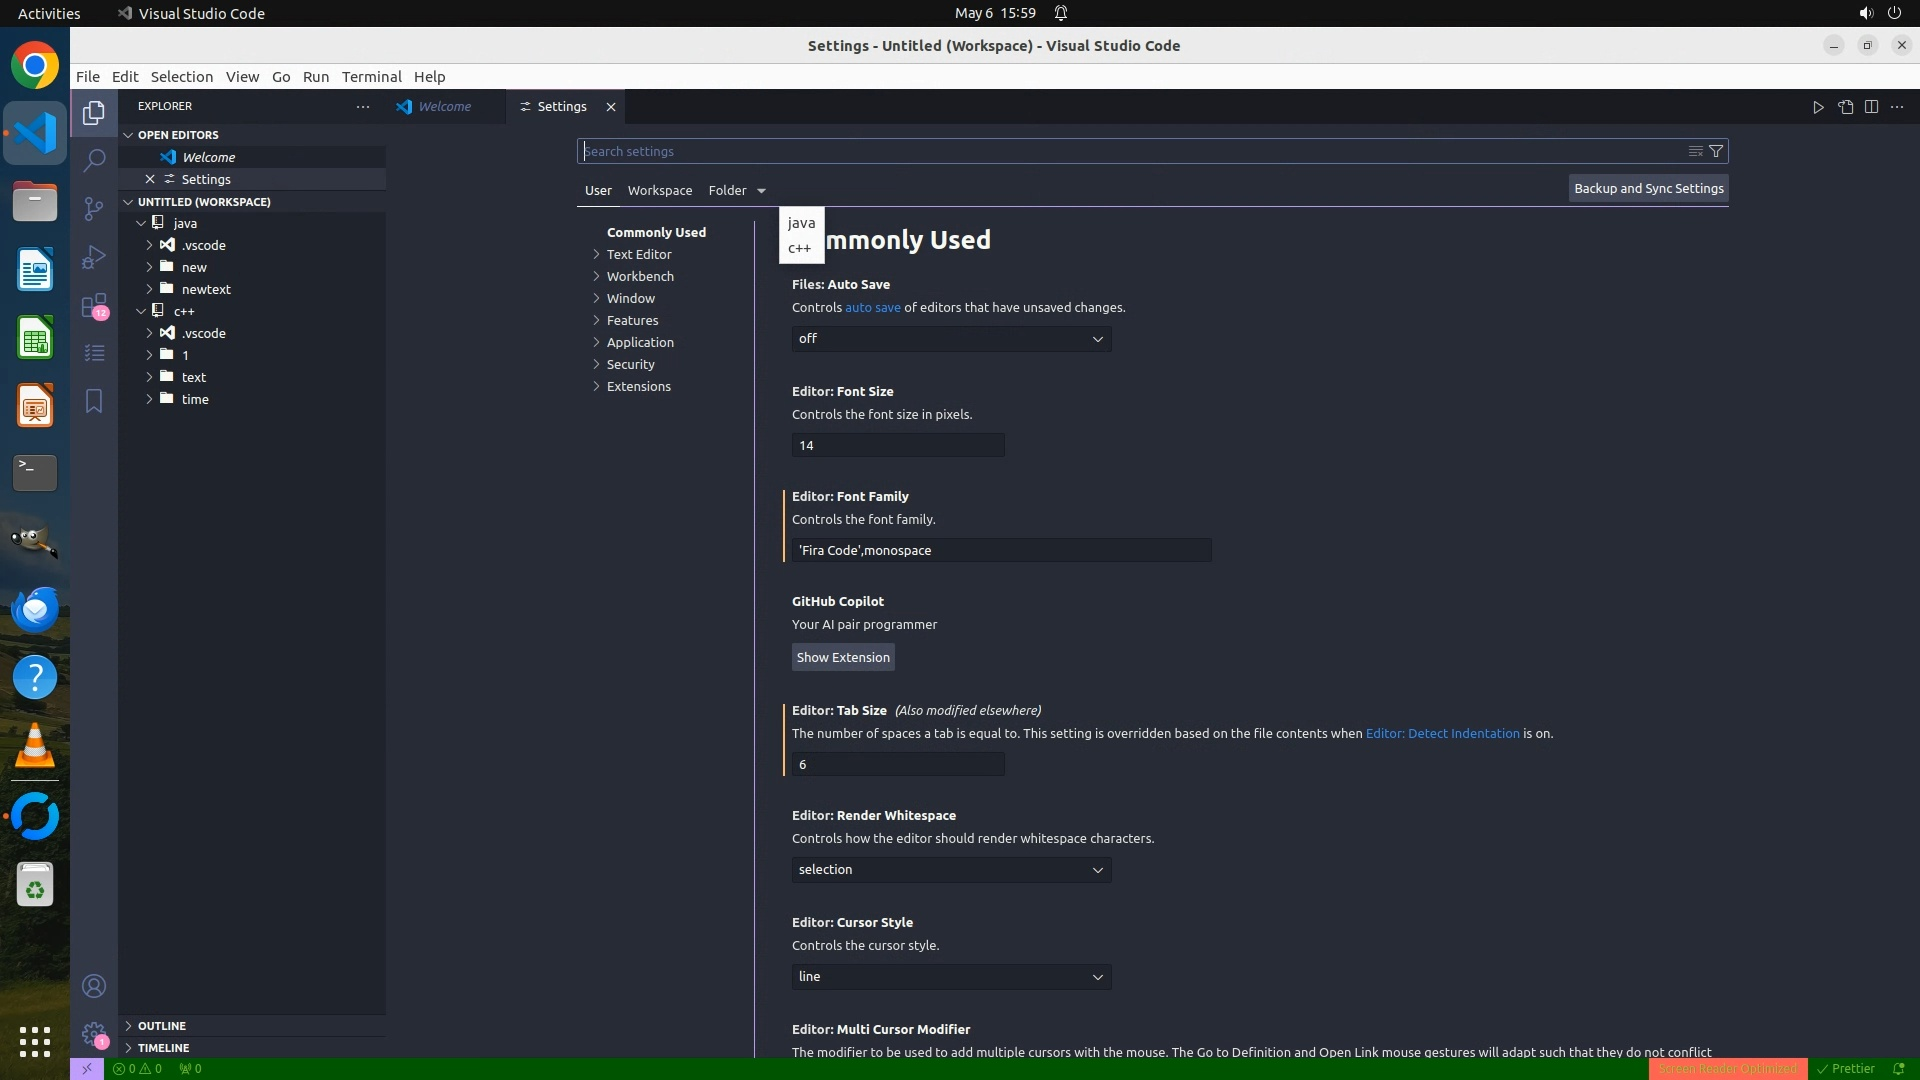Click the Backup and Sync Settings button

(x=1648, y=188)
